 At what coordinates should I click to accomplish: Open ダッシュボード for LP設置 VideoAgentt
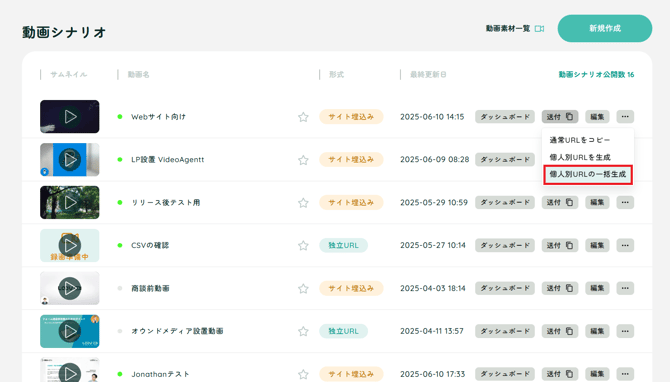coord(505,160)
